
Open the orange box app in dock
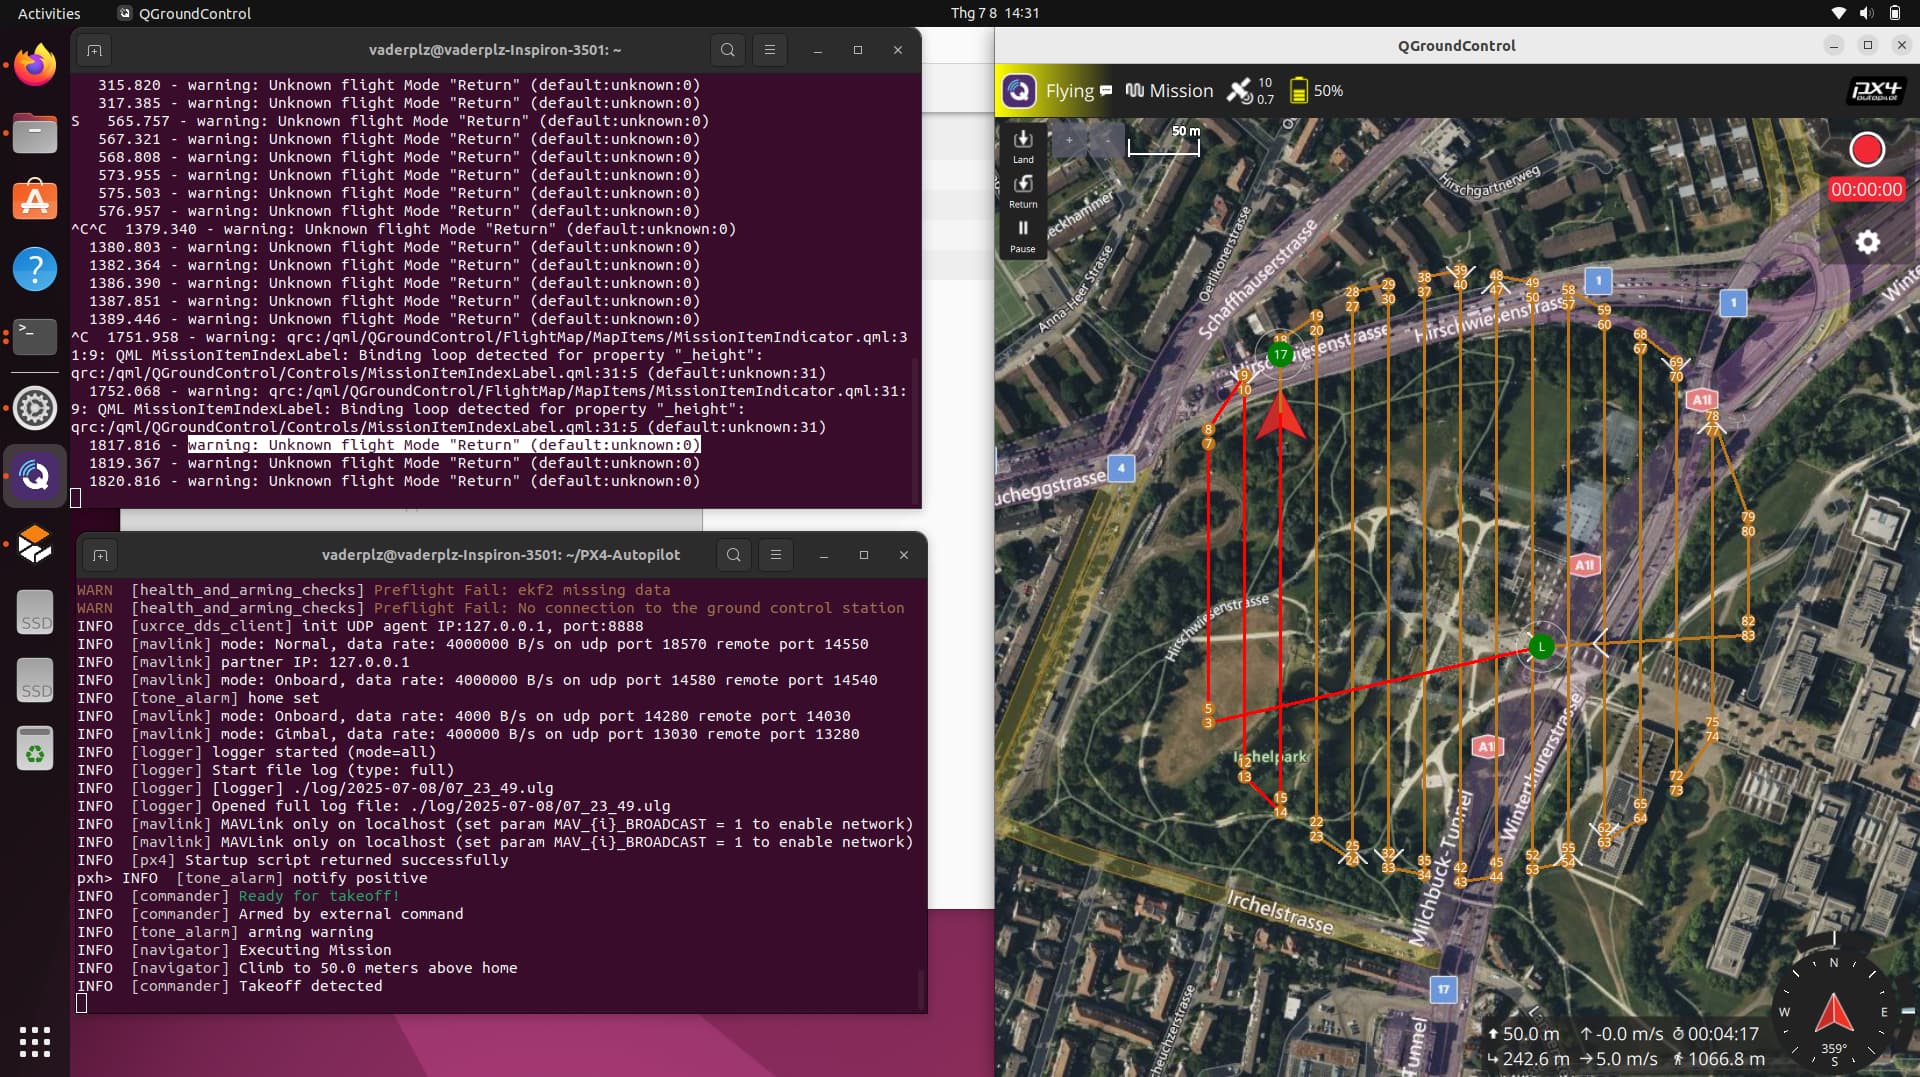point(35,544)
